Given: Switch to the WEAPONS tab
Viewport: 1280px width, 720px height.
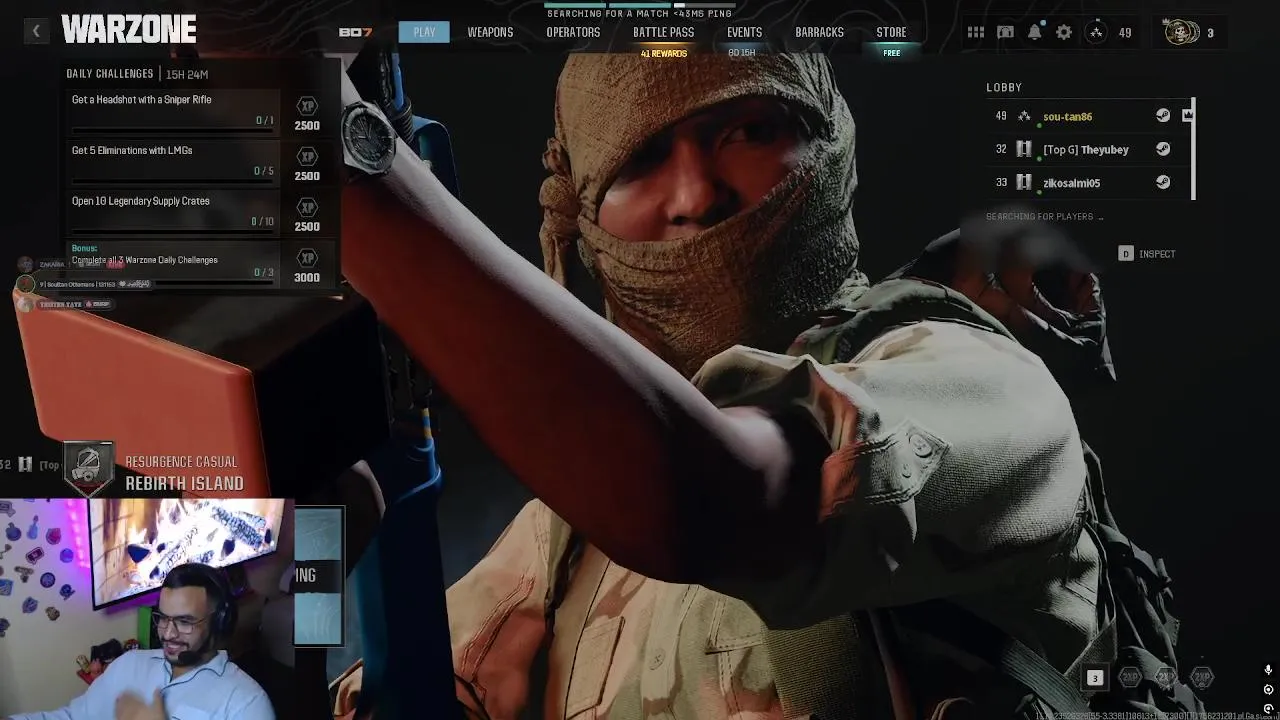Looking at the screenshot, I should 490,32.
